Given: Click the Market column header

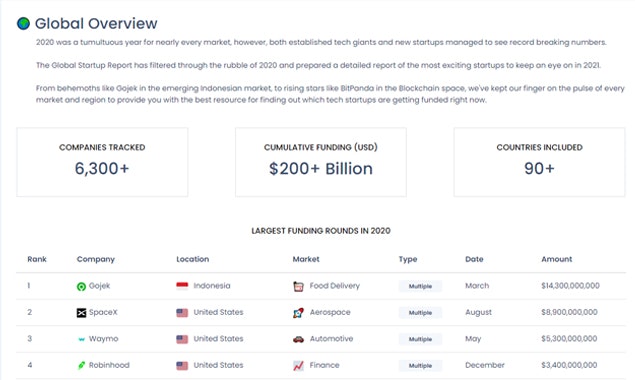Looking at the screenshot, I should coord(306,259).
